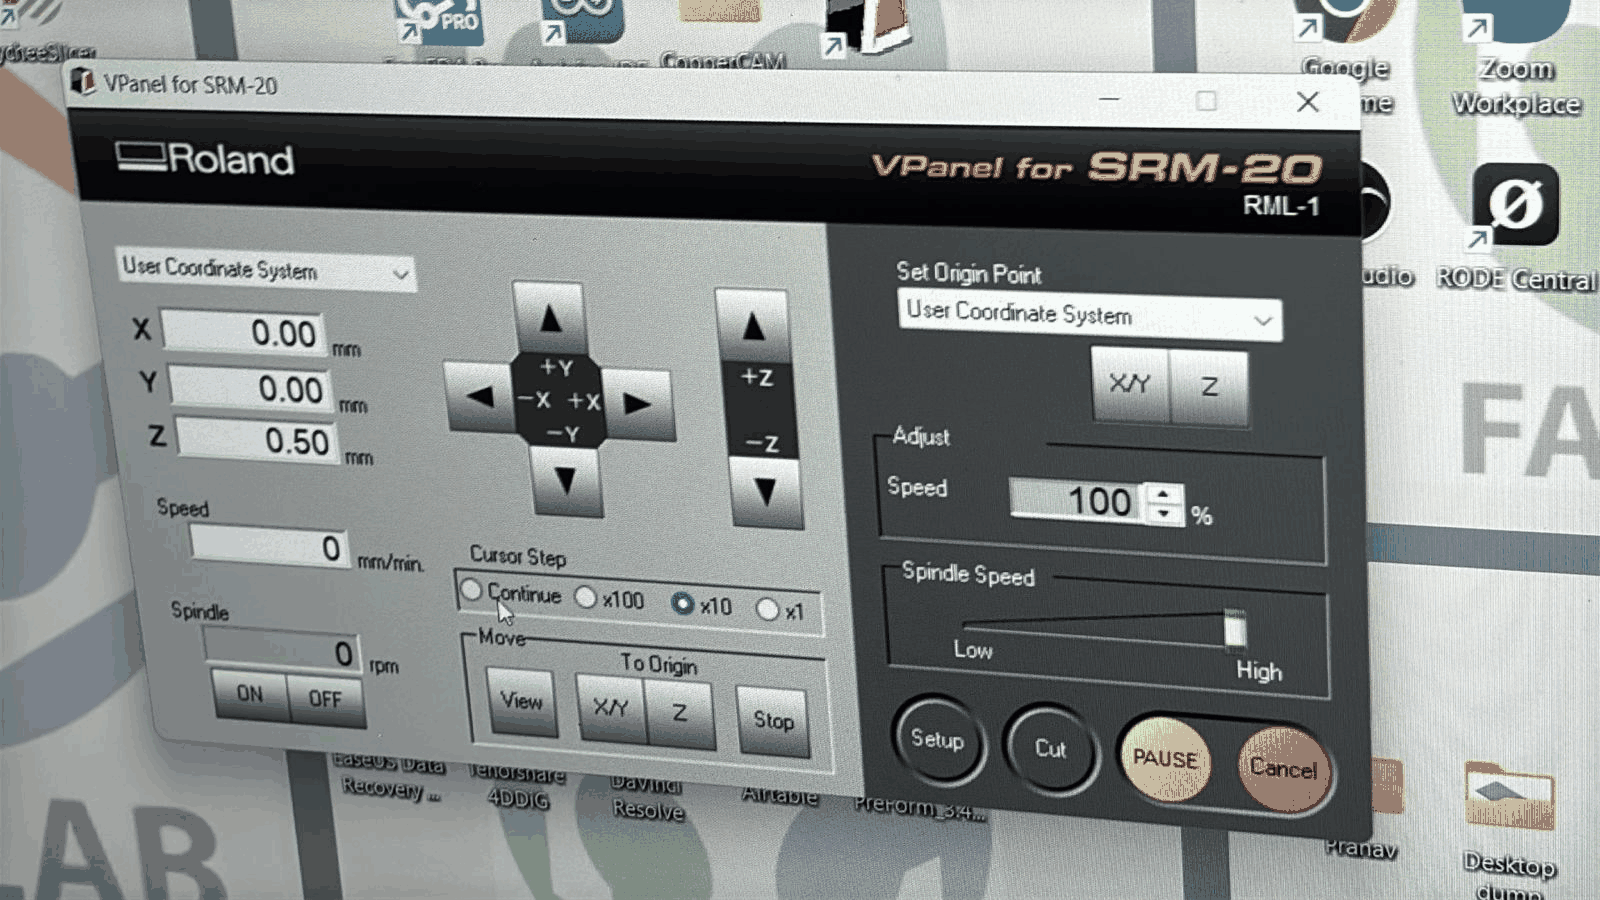The image size is (1600, 900).
Task: Open the Zoom Workplace desktop shortcut
Action: point(1516,58)
